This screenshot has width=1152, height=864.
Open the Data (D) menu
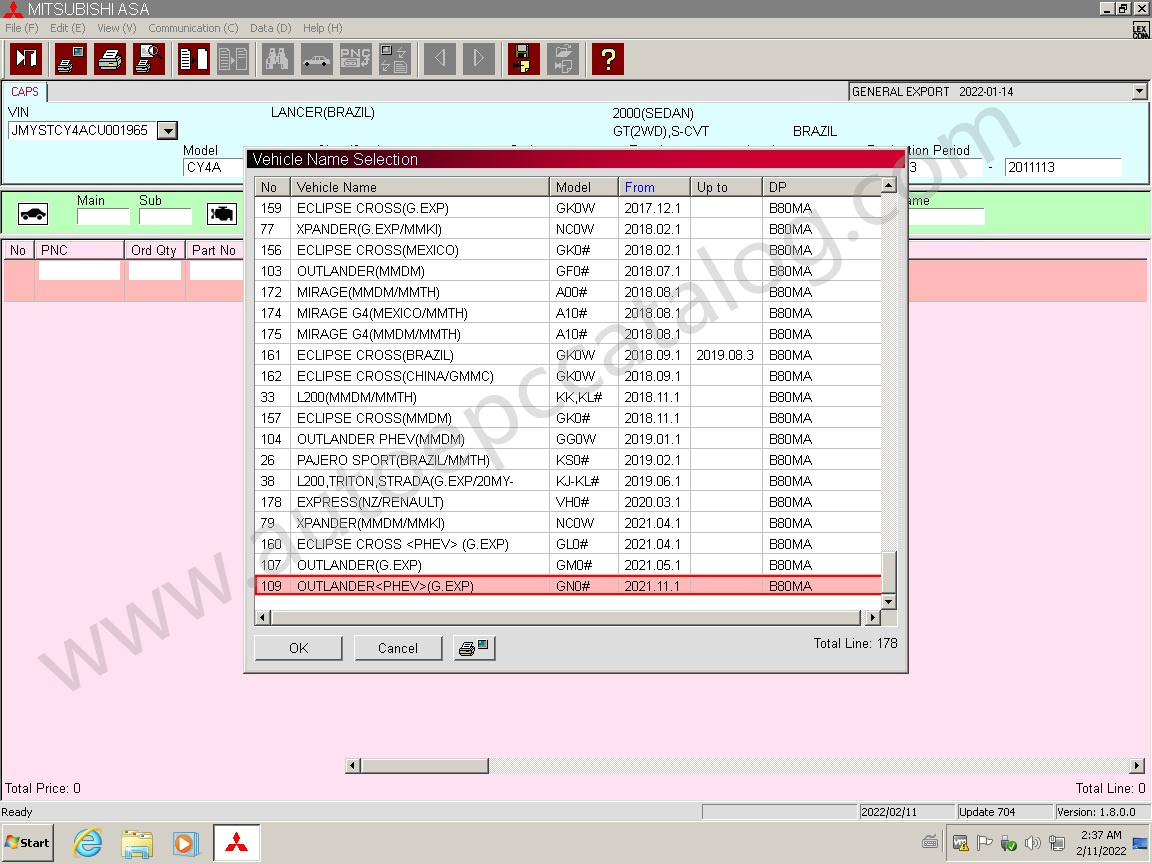click(270, 28)
